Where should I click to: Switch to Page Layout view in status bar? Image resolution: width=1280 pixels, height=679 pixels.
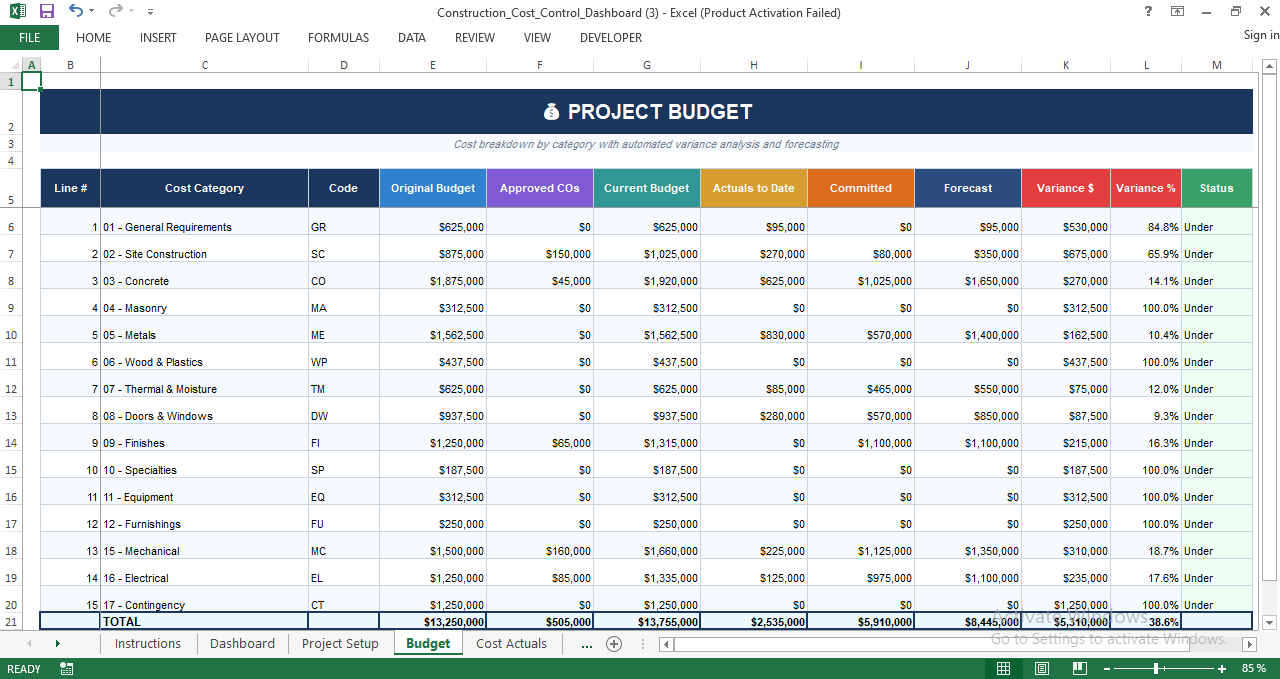coord(1040,668)
